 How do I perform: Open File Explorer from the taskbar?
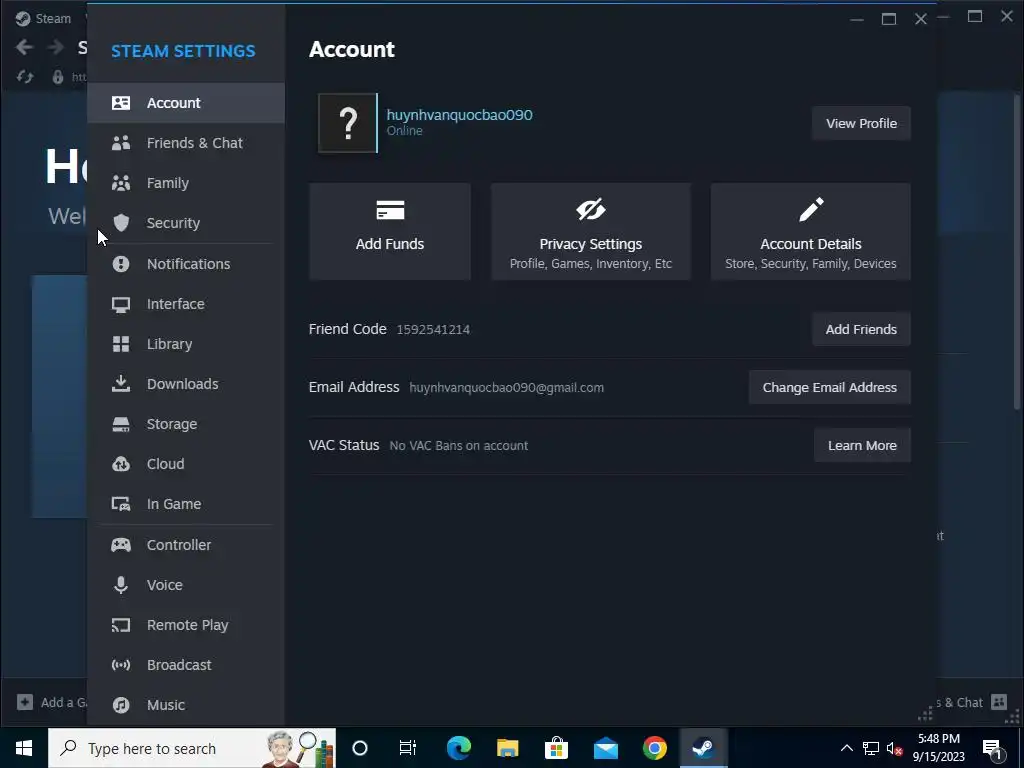[507, 748]
